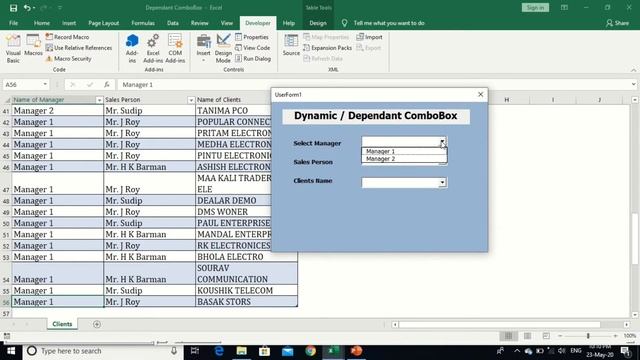Click the Sign in button
Viewport: 640px width, 360px height.
(x=535, y=8)
